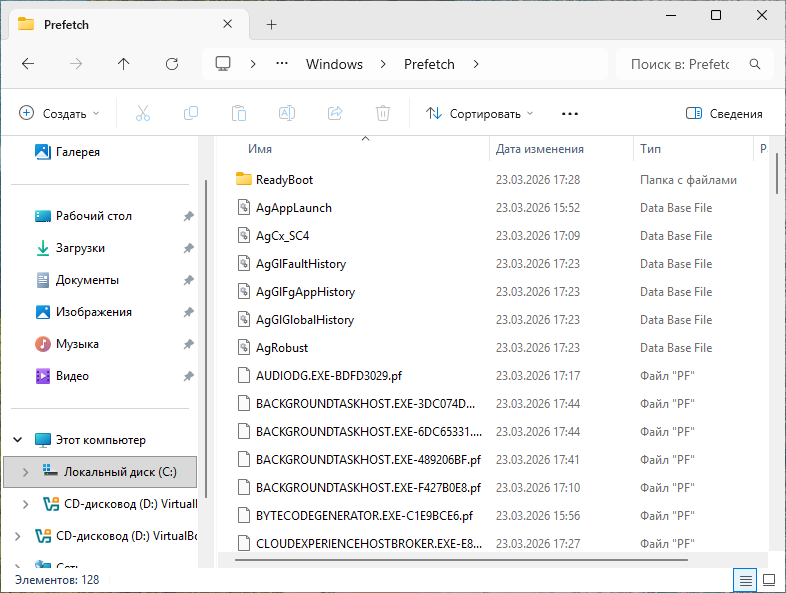
Task: Switch to details list view icon
Action: click(x=744, y=580)
